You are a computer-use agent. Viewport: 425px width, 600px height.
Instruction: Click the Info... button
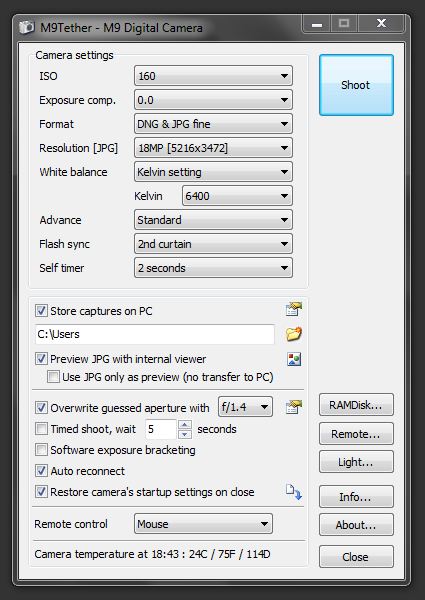(x=356, y=496)
